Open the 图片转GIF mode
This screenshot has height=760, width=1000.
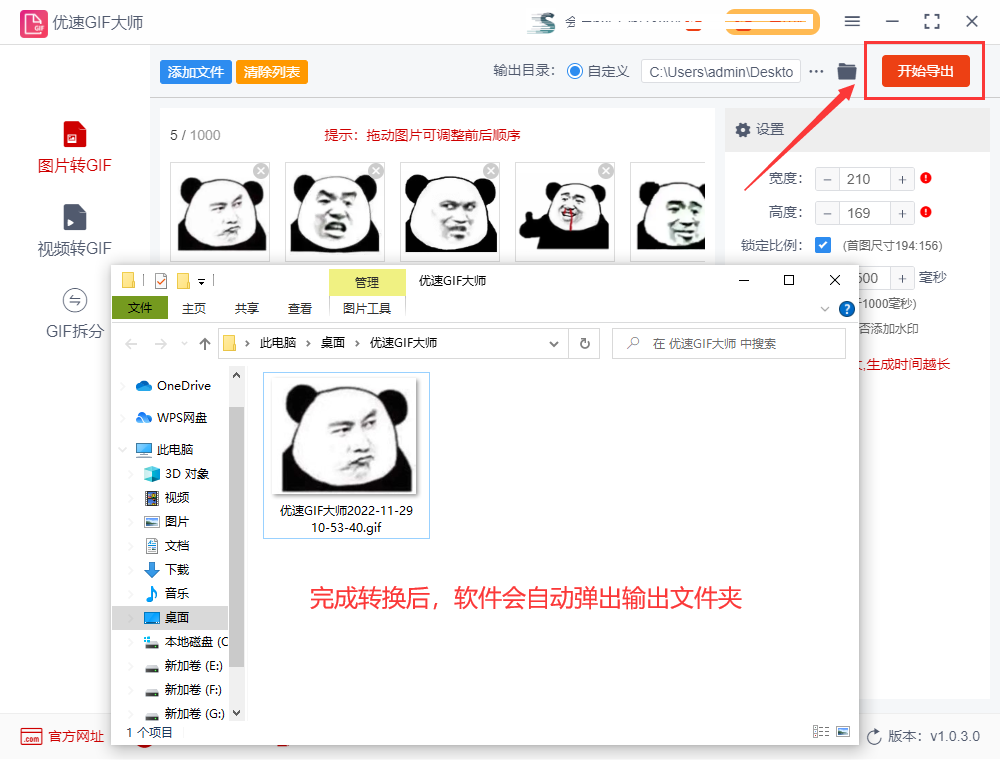(x=75, y=148)
